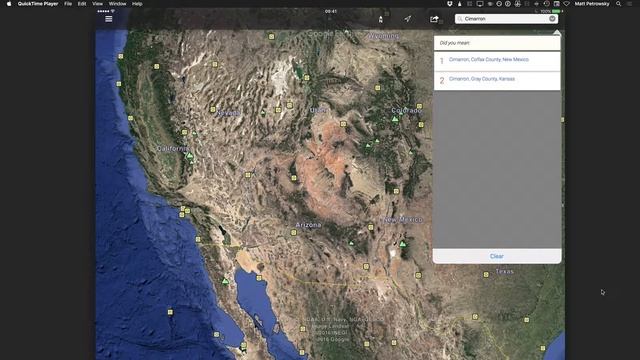Select the green triangle marker on Baja peninsula

[x=225, y=281]
